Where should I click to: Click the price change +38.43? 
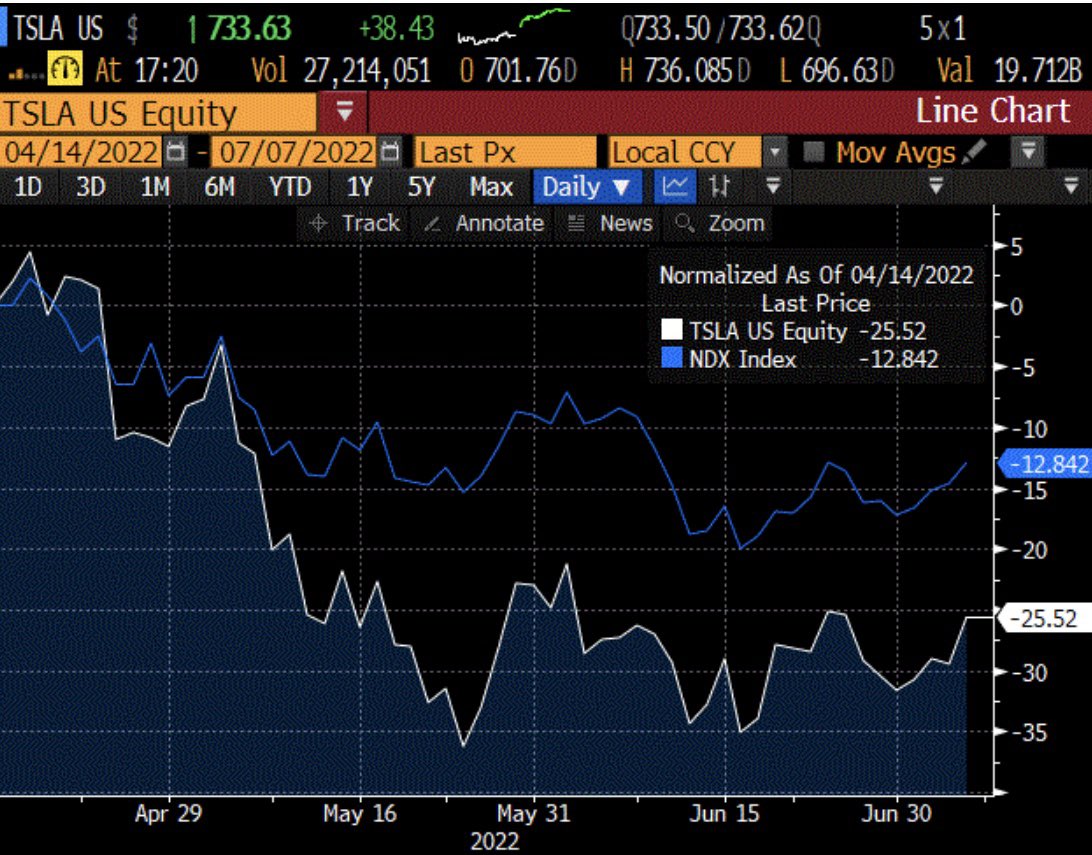tap(396, 29)
